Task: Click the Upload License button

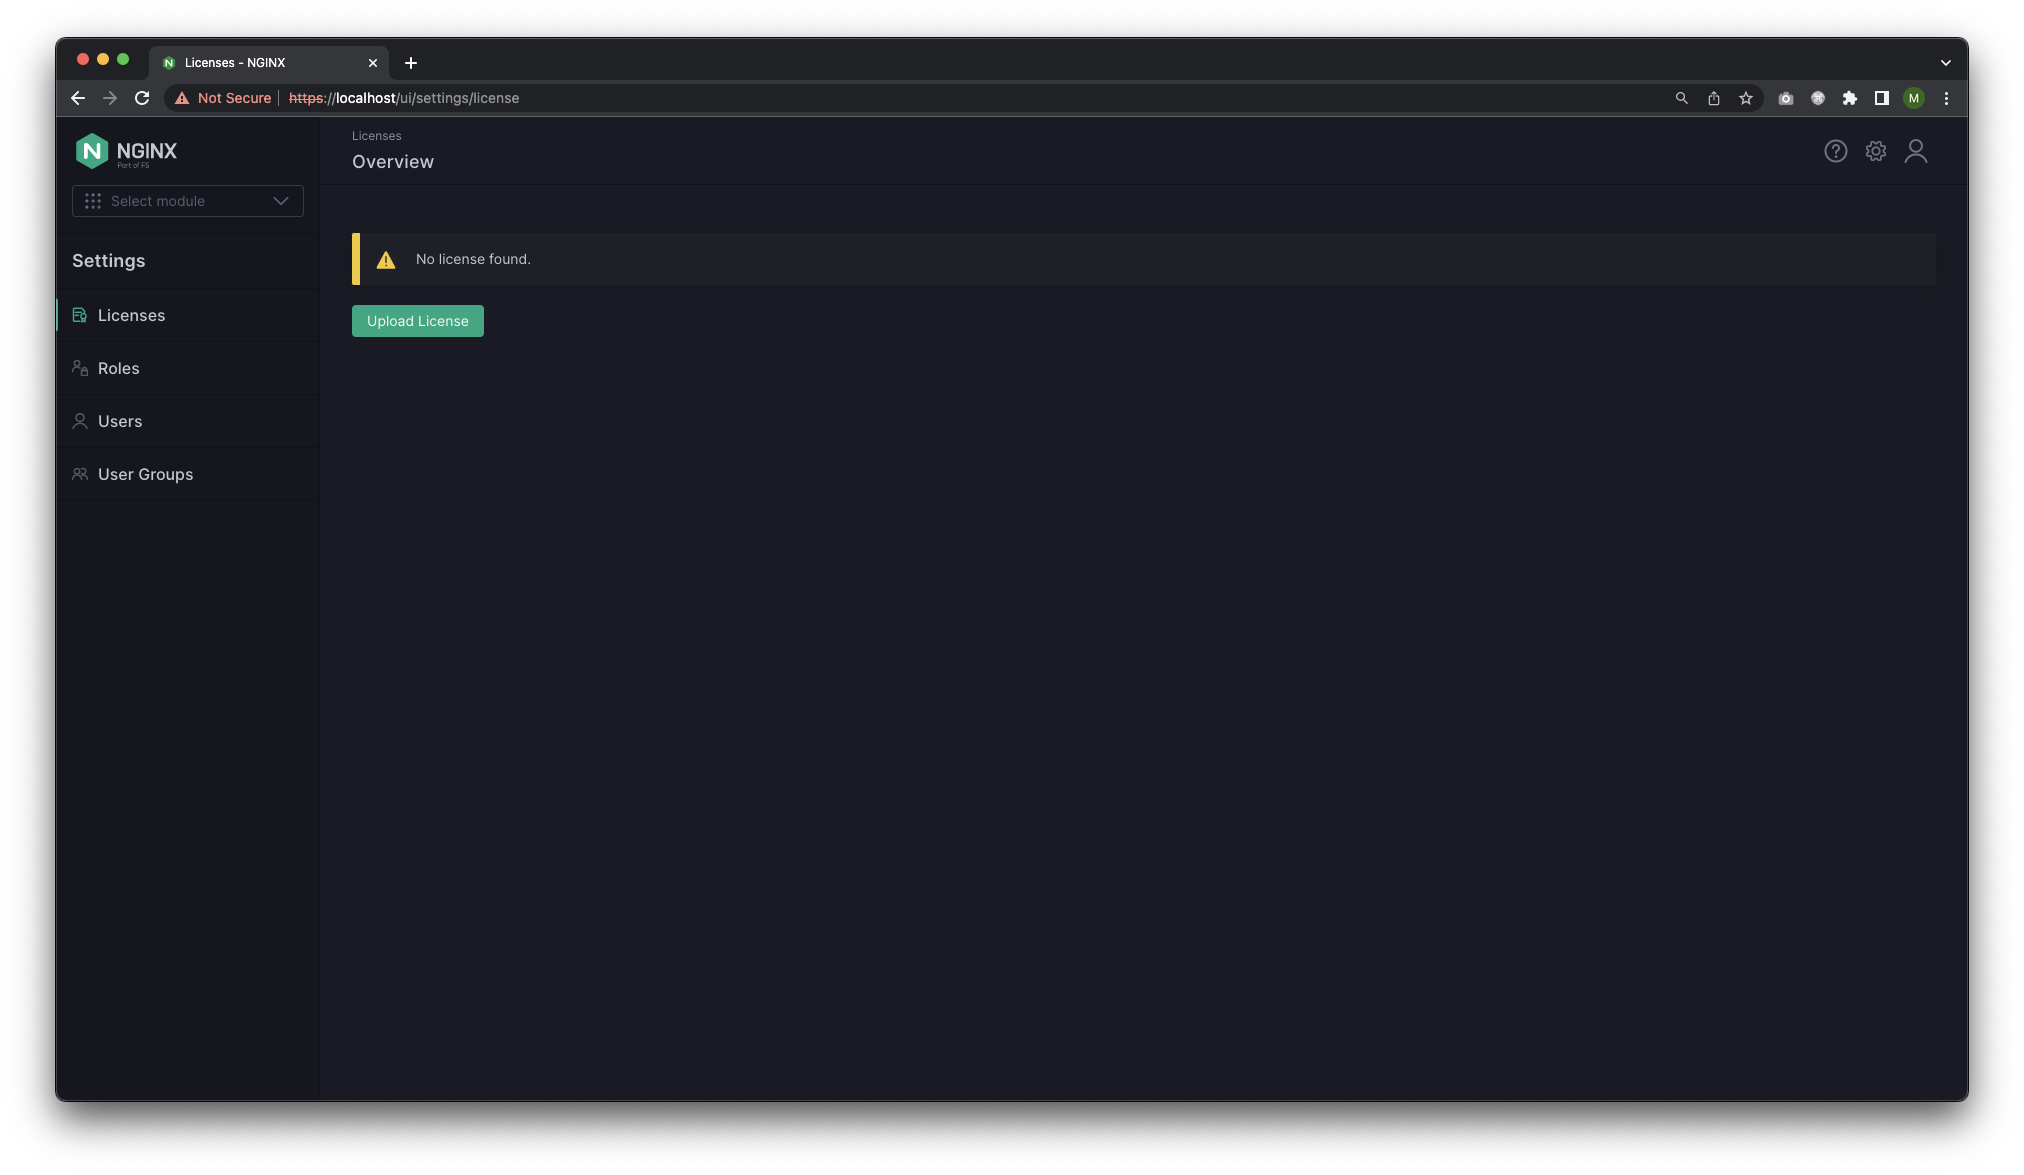Action: pyautogui.click(x=417, y=321)
